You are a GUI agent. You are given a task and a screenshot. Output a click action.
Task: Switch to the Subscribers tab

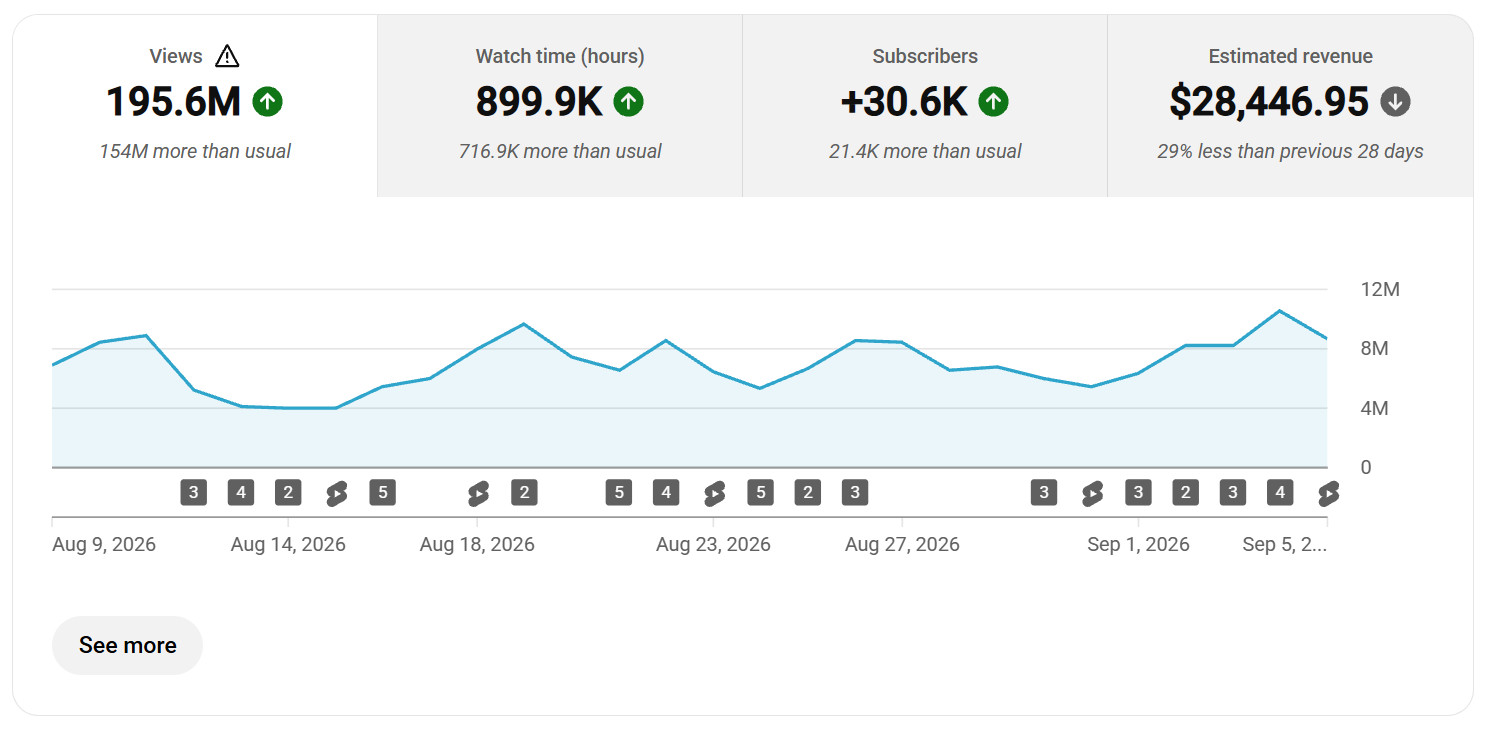925,106
